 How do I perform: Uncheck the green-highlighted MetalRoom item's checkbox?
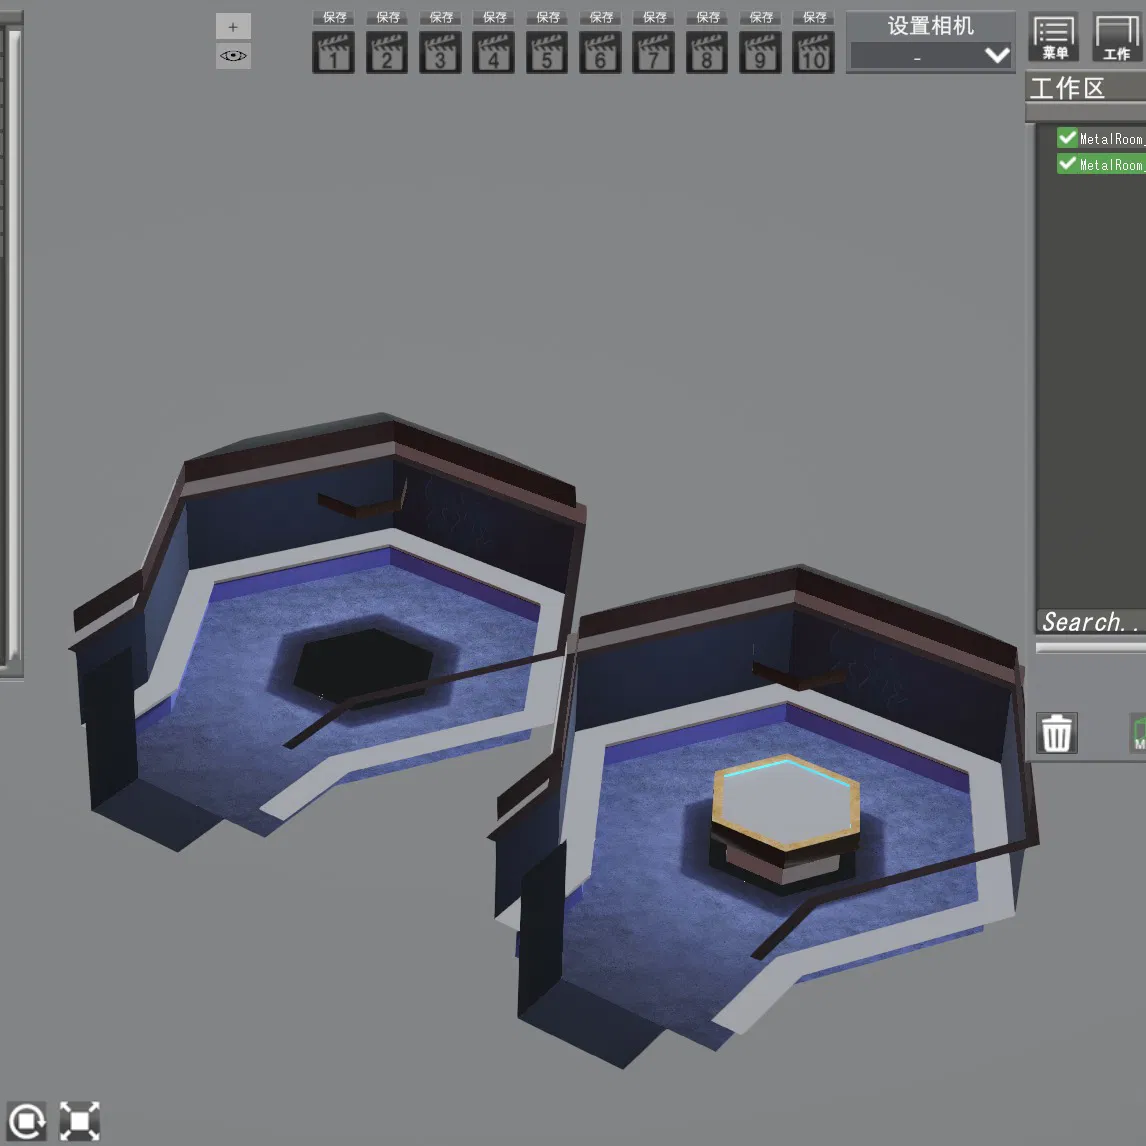[1067, 164]
